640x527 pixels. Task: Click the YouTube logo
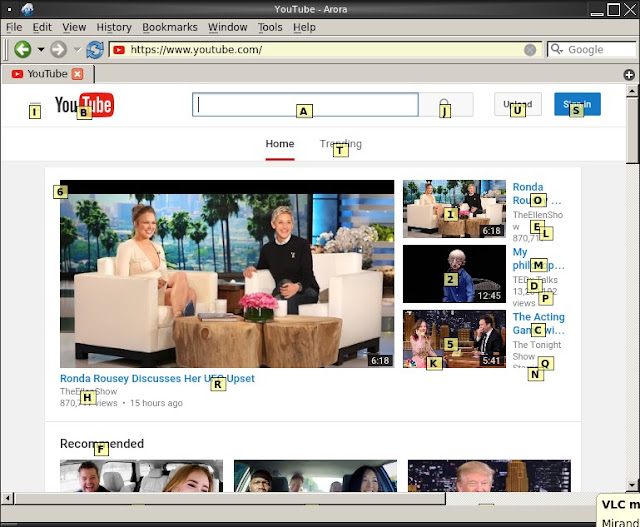(84, 105)
